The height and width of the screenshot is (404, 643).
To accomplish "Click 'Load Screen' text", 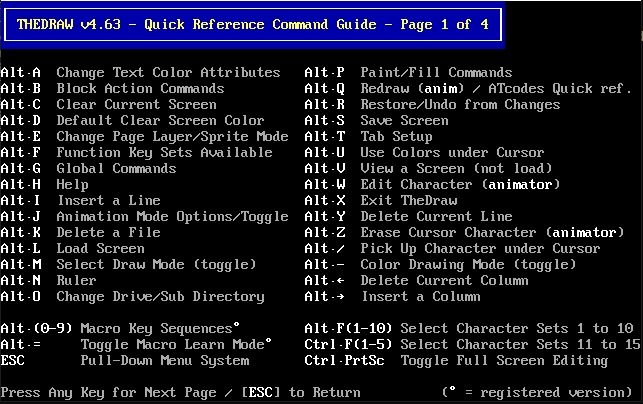I will (x=100, y=249).
